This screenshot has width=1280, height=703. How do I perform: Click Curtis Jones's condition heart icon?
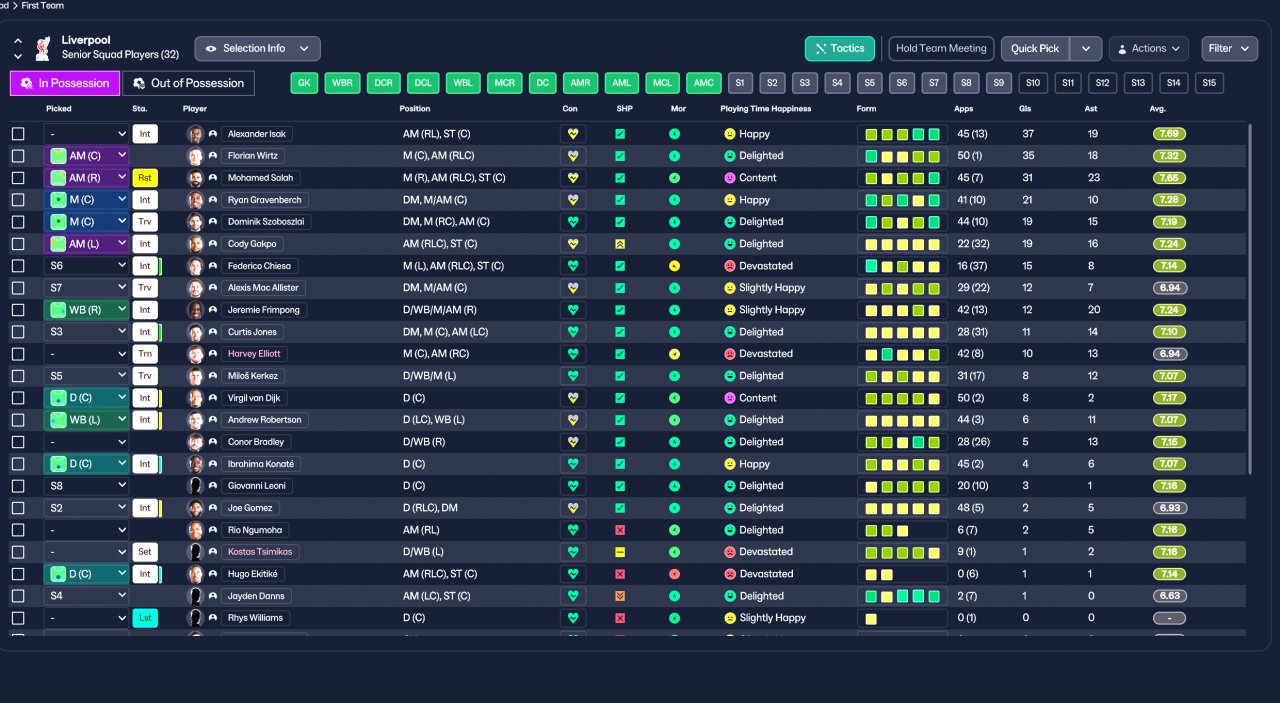tap(573, 332)
